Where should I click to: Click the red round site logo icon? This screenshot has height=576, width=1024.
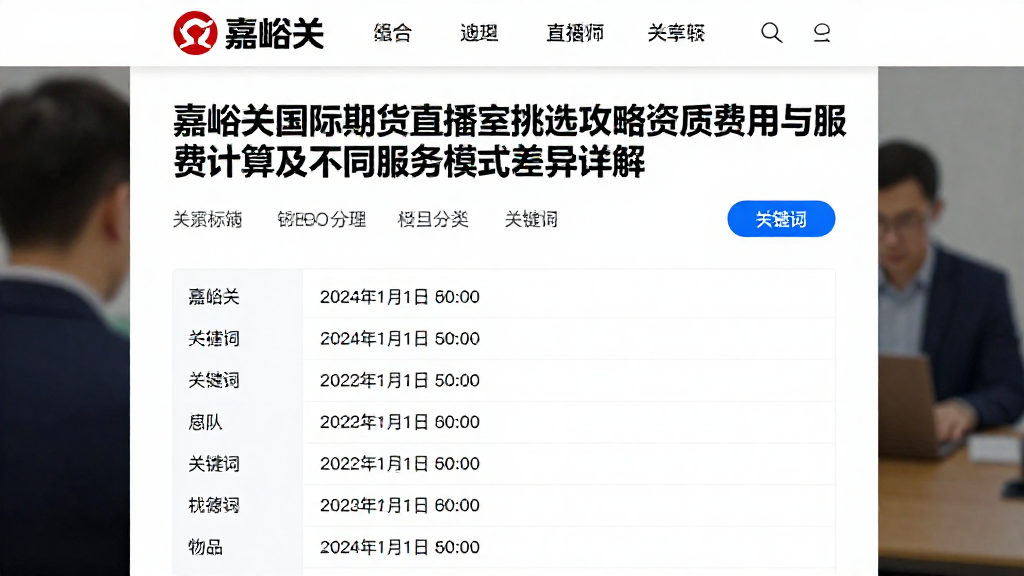pos(195,33)
